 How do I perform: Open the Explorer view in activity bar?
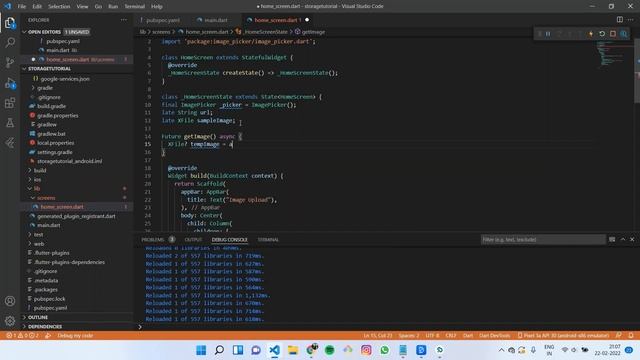click(x=10, y=23)
